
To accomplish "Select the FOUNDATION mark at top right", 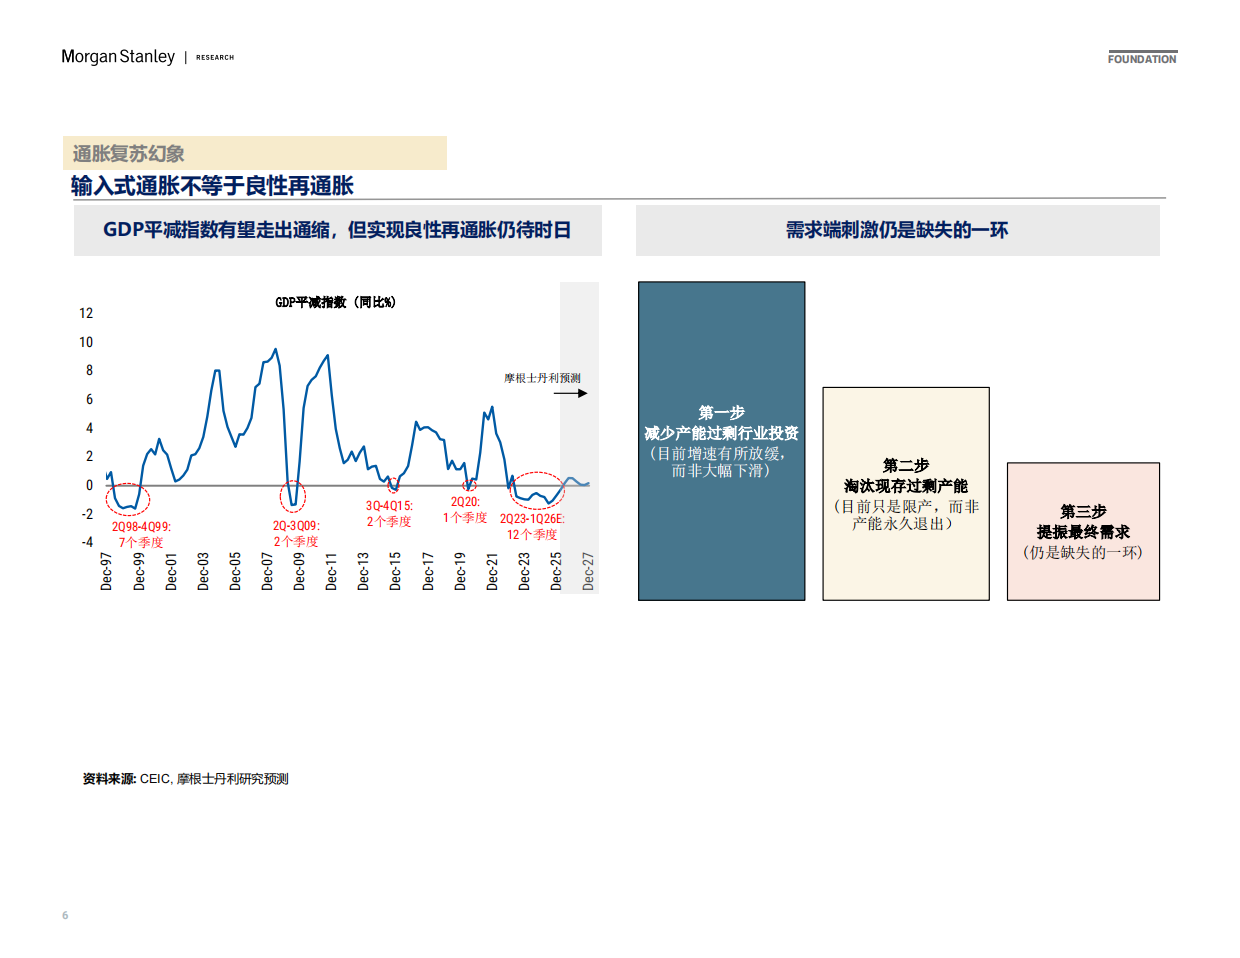I will click(1142, 59).
